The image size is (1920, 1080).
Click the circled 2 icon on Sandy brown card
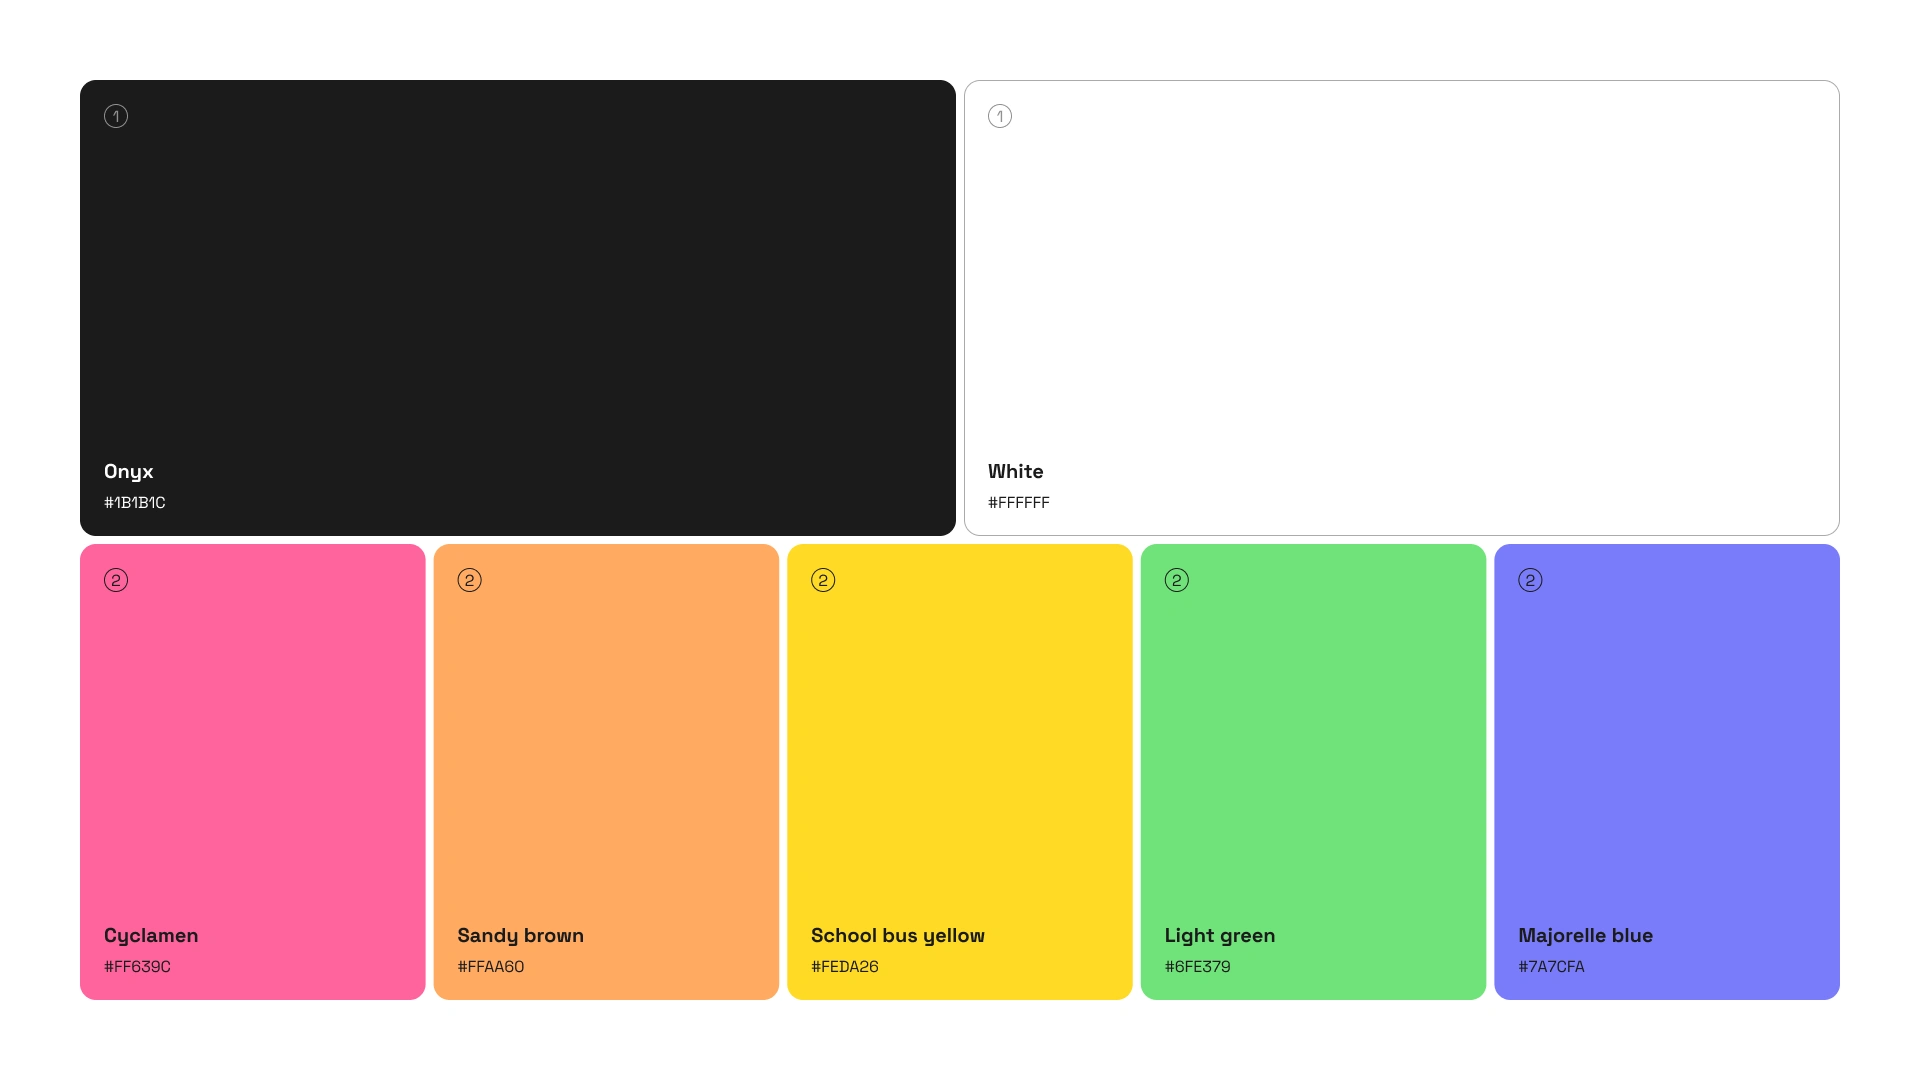point(470,580)
